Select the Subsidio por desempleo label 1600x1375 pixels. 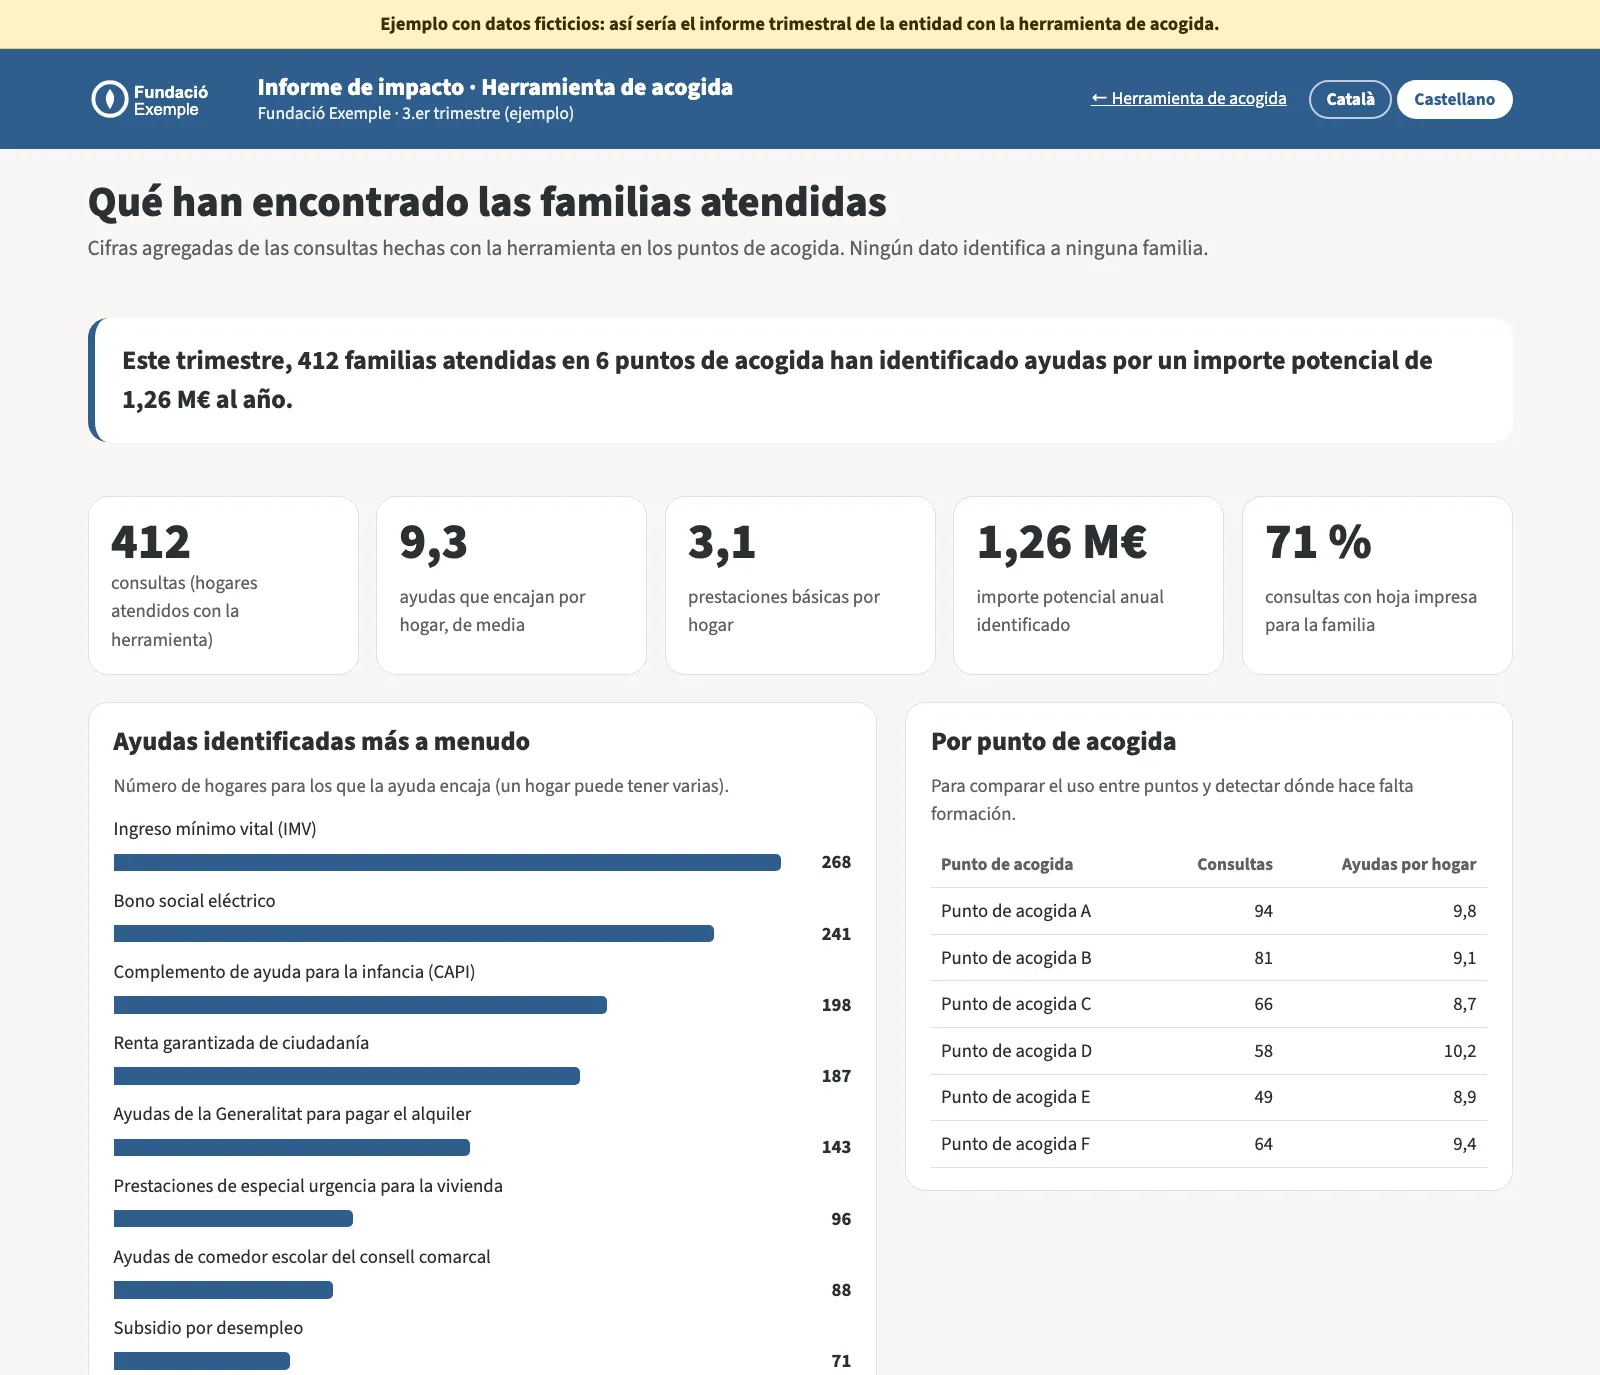coord(208,1328)
